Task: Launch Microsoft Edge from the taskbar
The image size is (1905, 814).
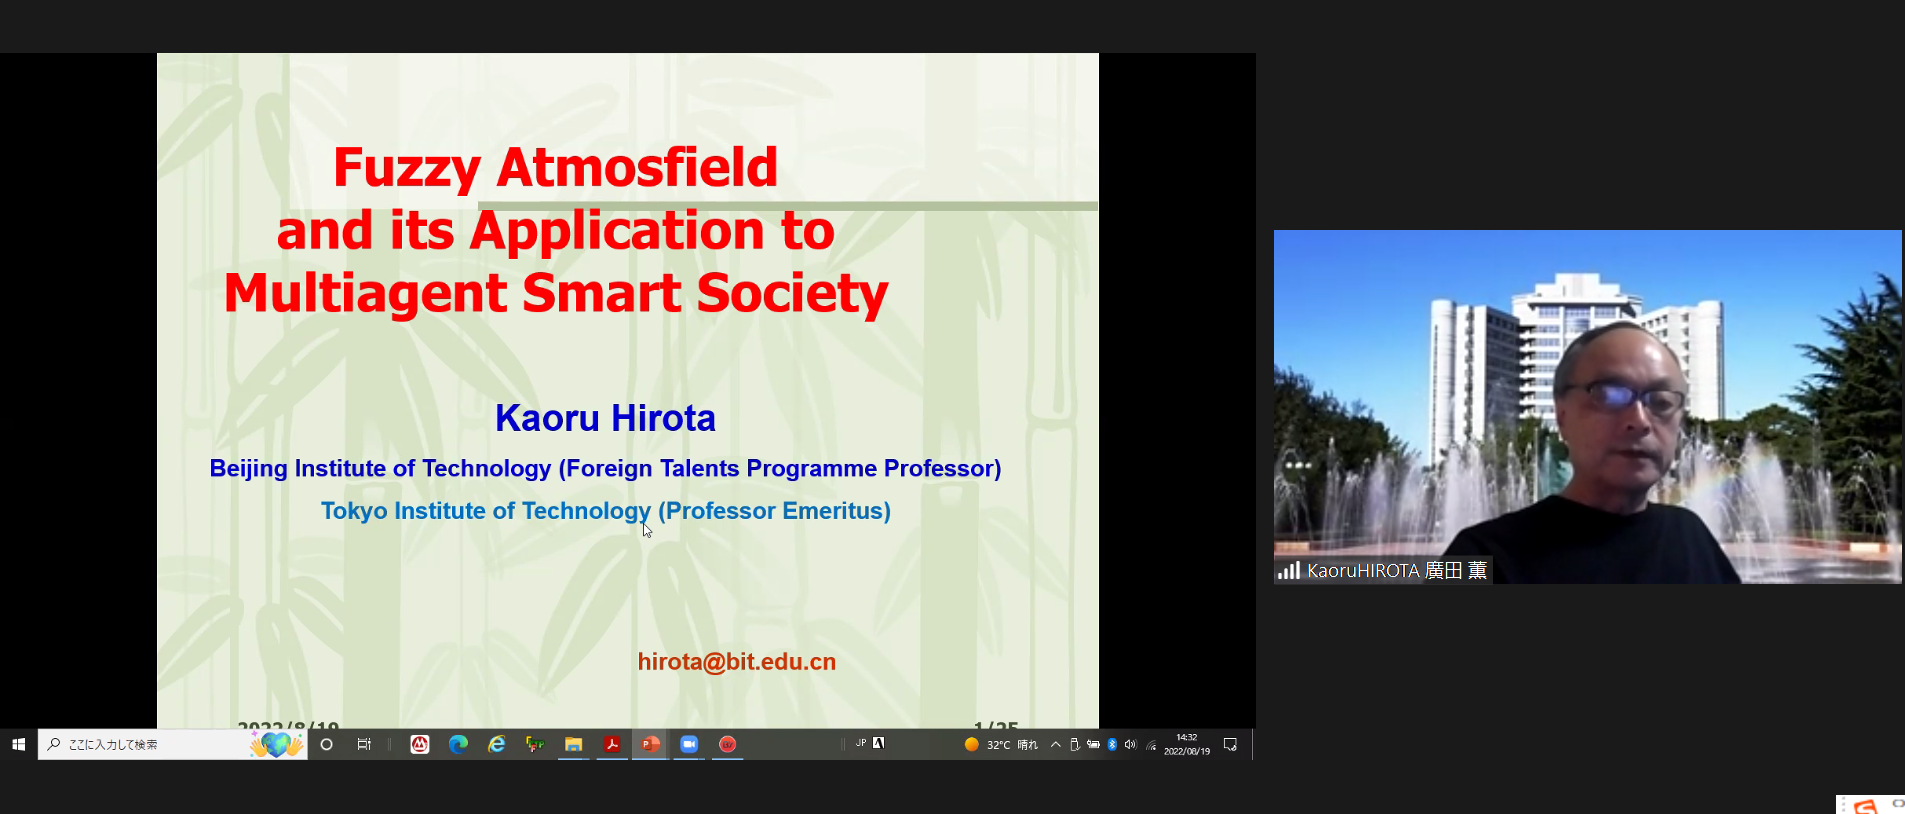Action: 458,744
